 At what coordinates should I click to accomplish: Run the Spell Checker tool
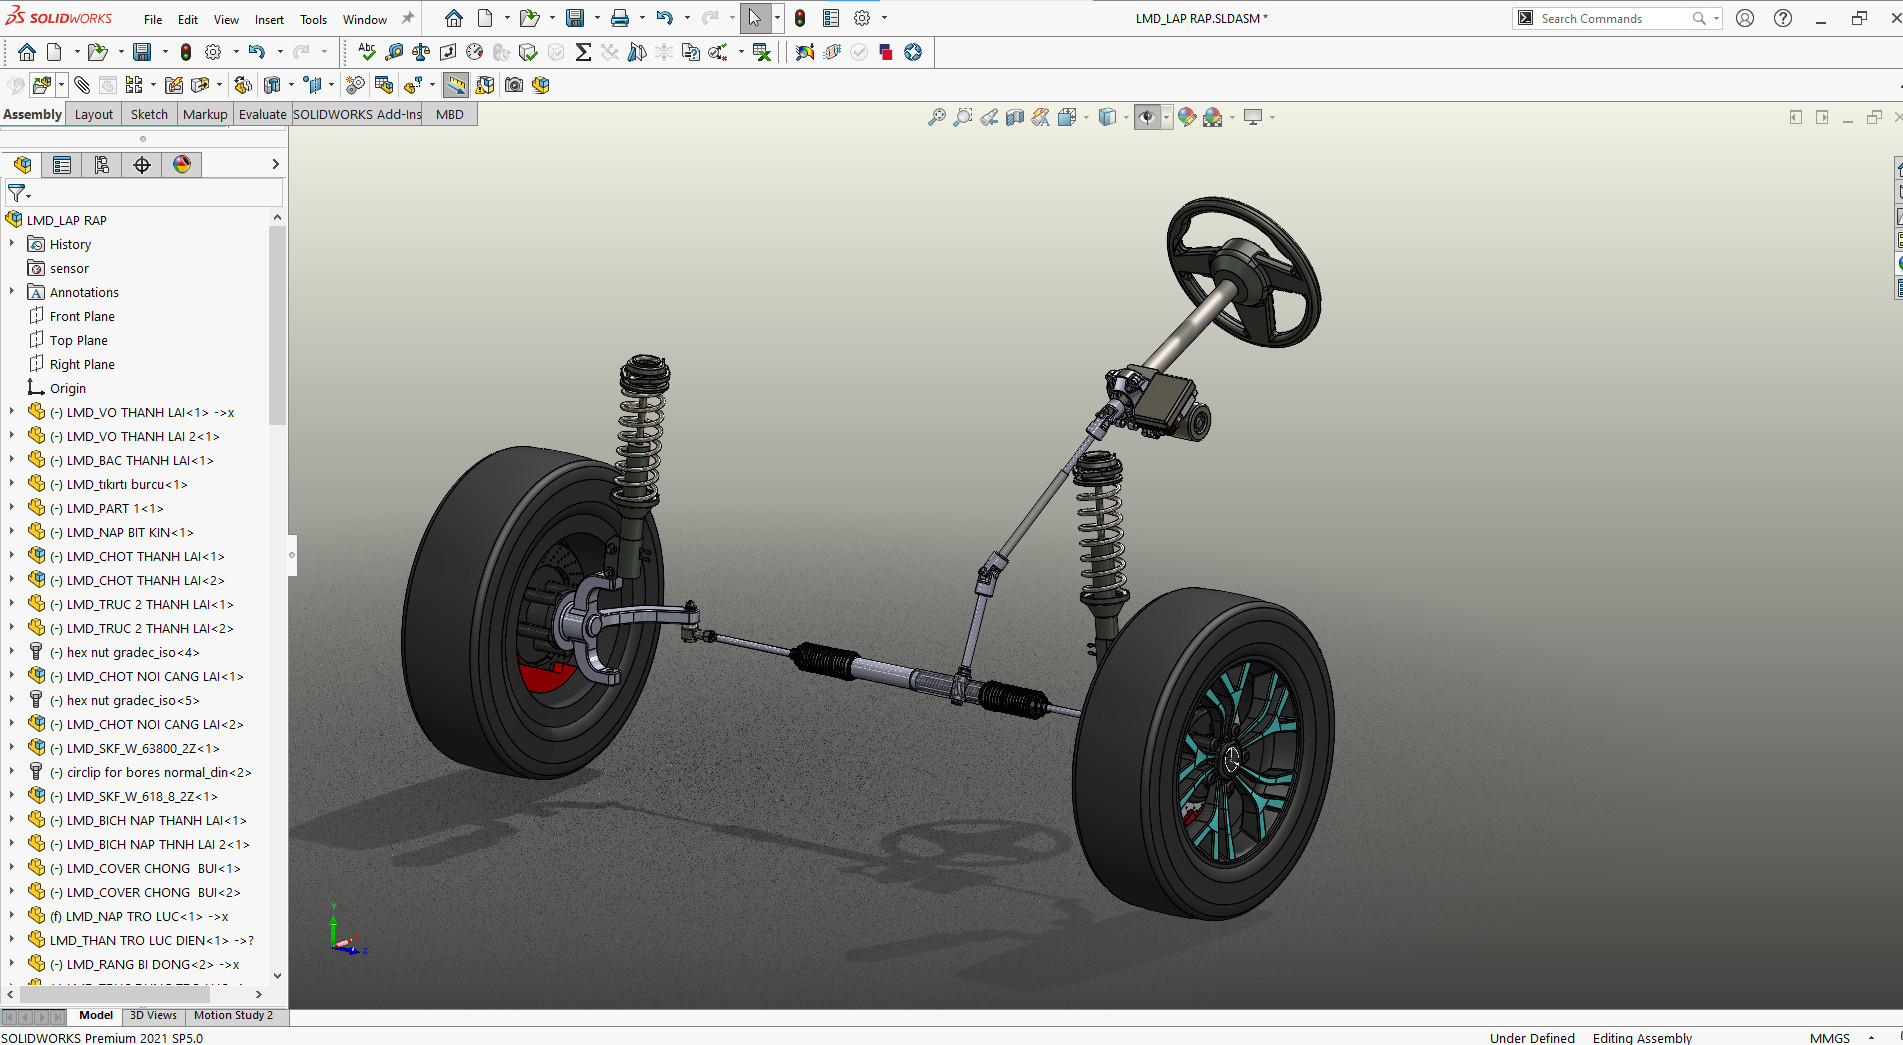[367, 52]
